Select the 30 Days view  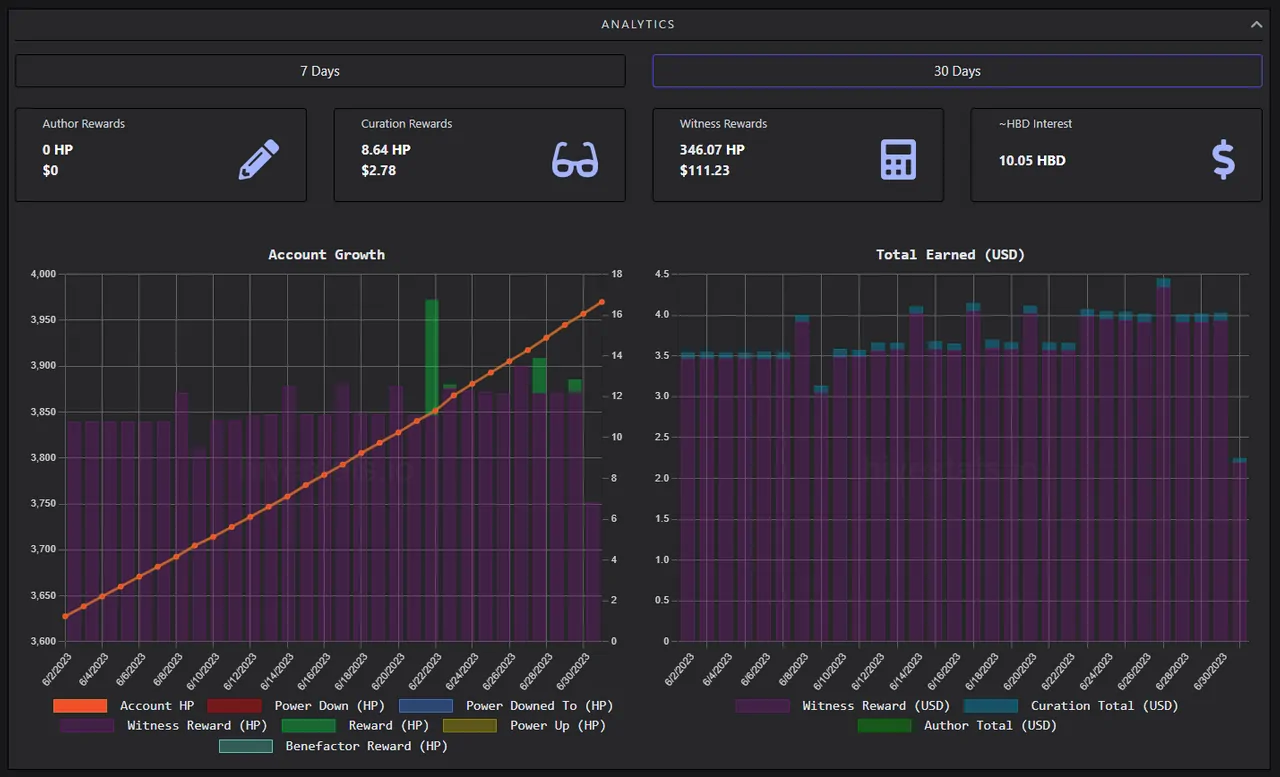(957, 71)
